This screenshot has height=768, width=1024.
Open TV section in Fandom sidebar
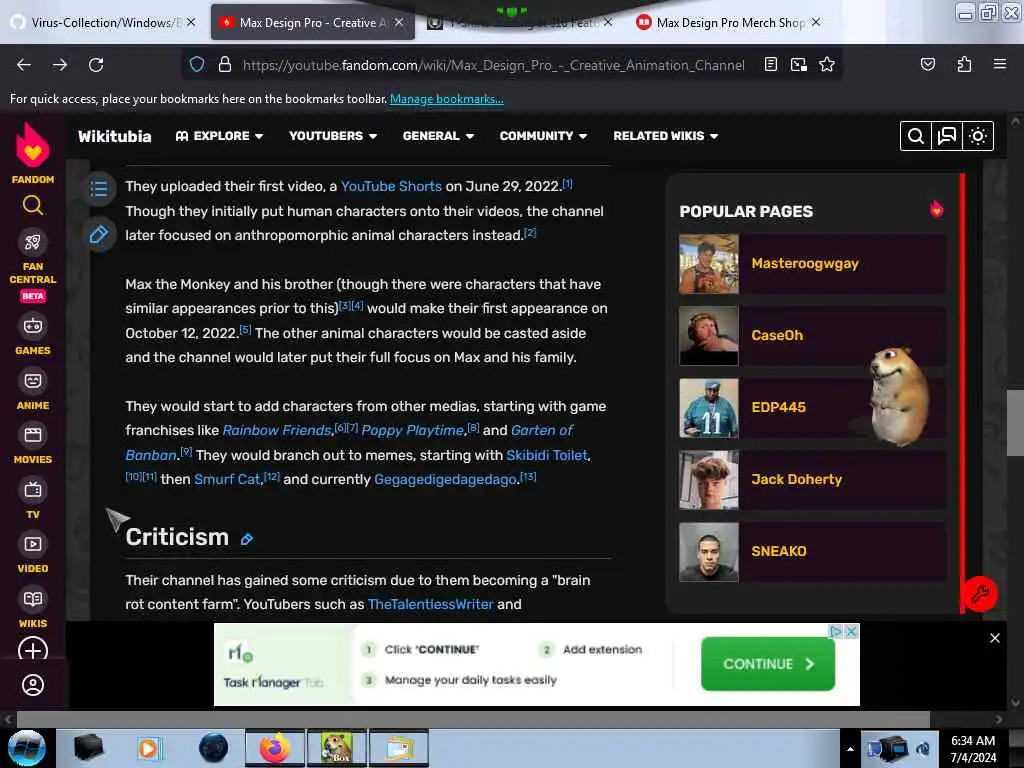(x=33, y=500)
